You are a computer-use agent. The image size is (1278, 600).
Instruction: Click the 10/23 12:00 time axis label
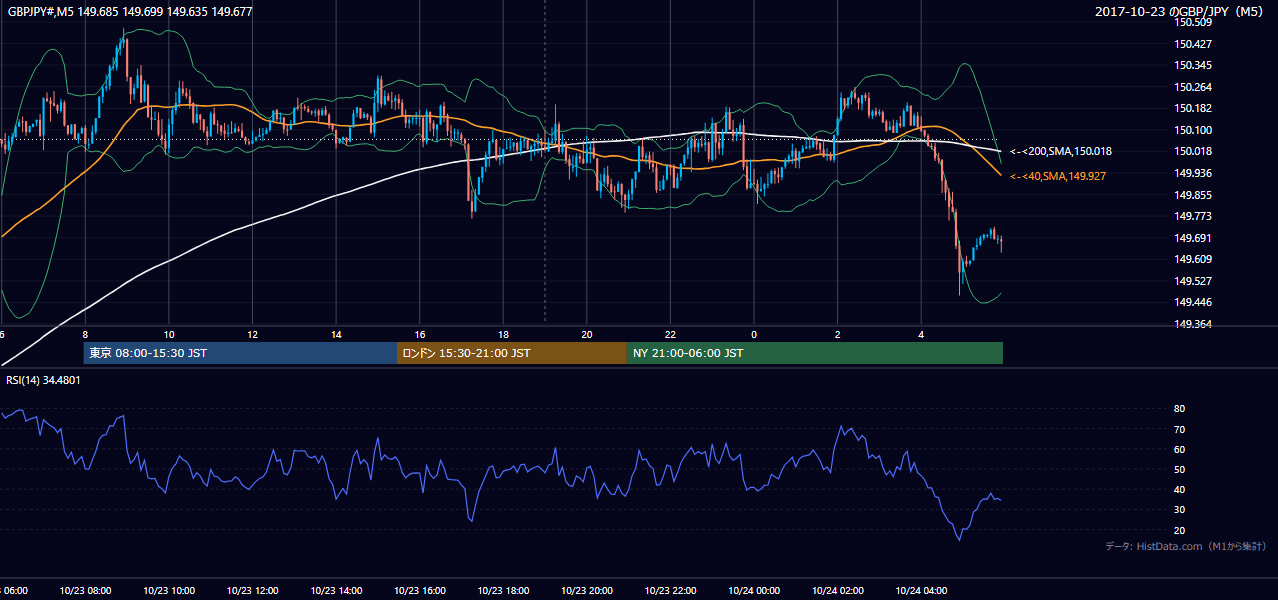(x=252, y=591)
